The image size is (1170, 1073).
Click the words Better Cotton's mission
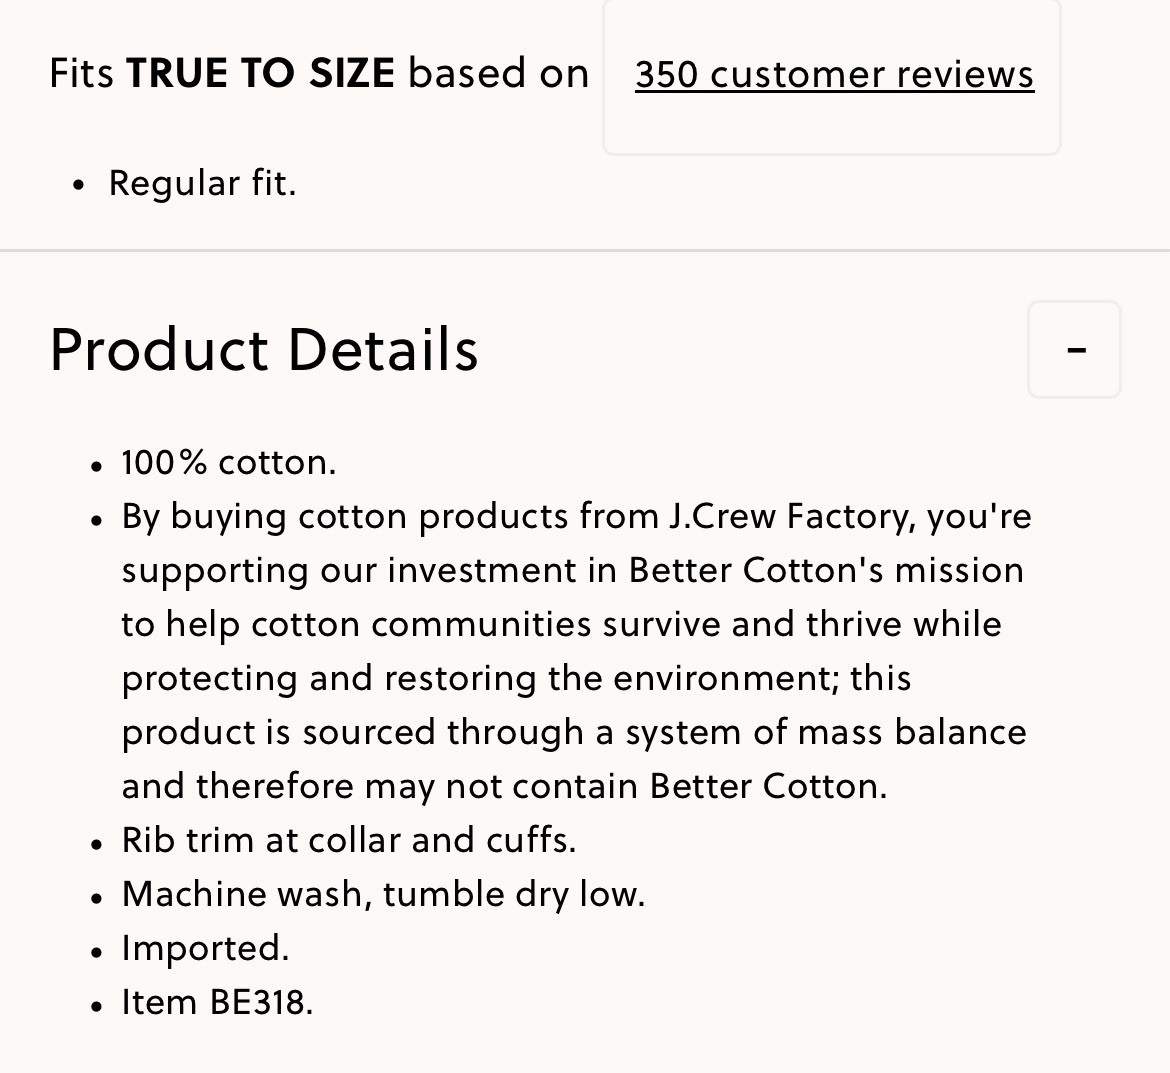[x=826, y=570]
